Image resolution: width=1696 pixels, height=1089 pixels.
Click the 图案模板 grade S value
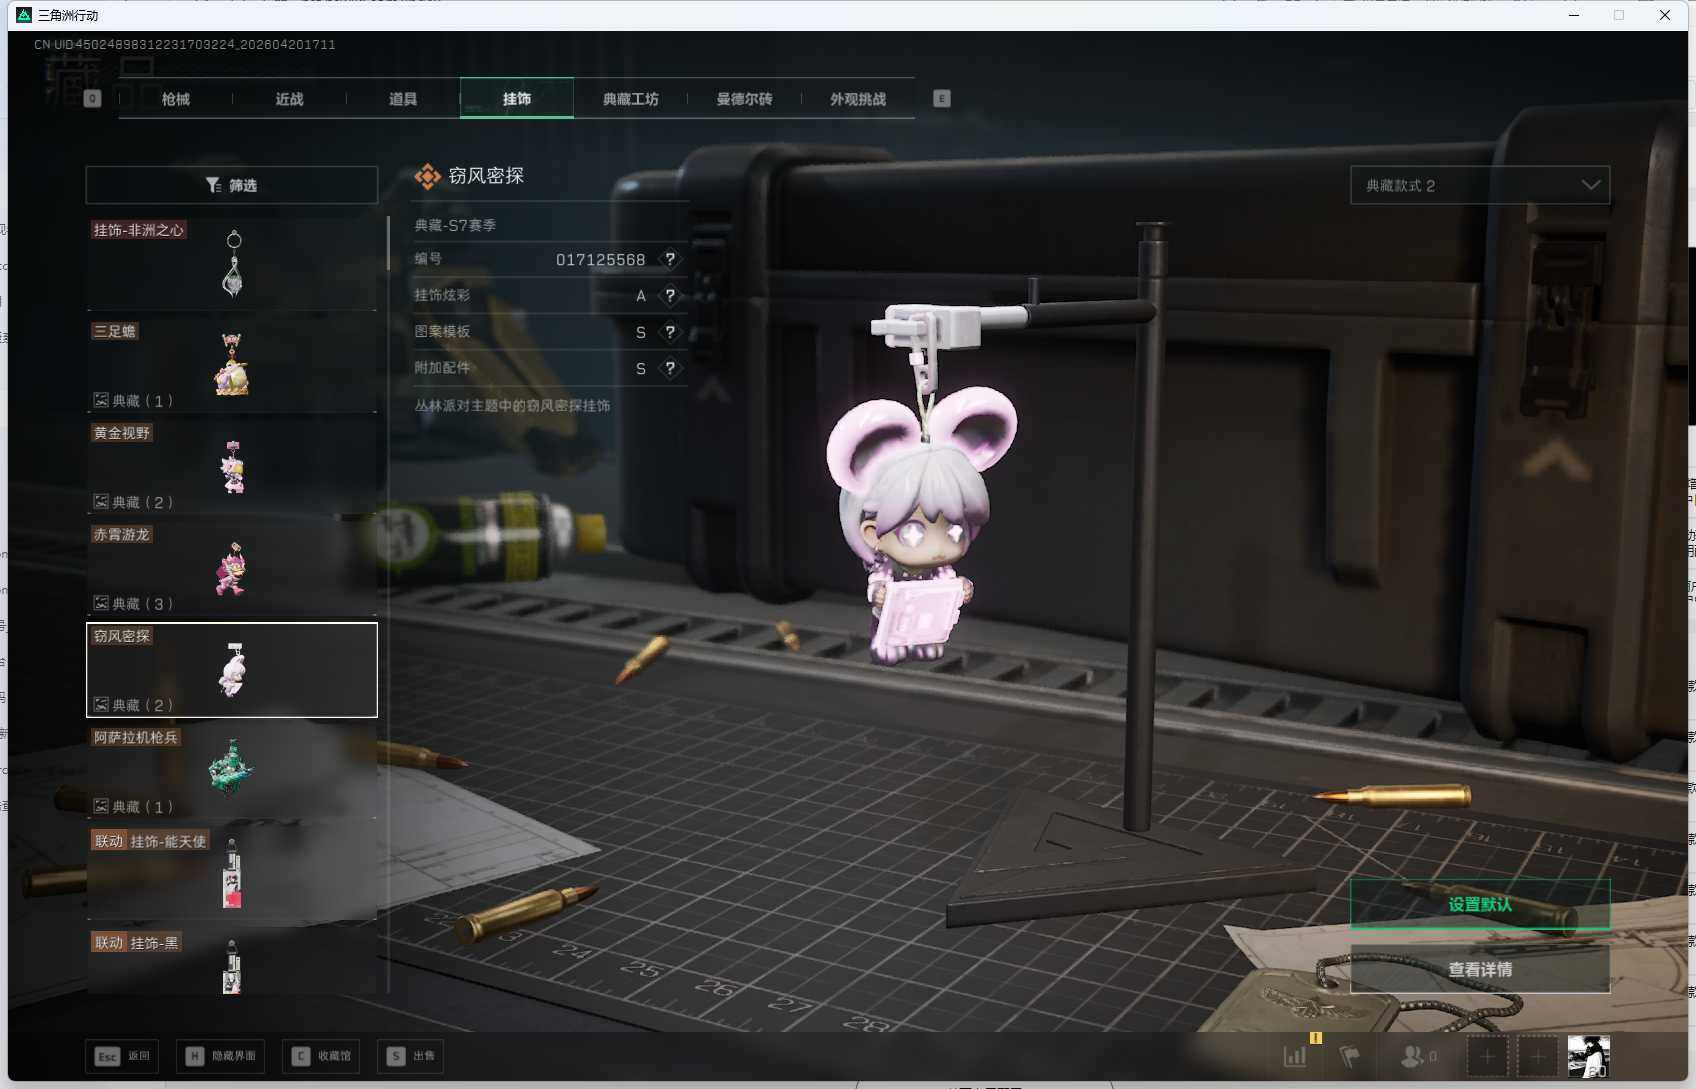pos(641,332)
